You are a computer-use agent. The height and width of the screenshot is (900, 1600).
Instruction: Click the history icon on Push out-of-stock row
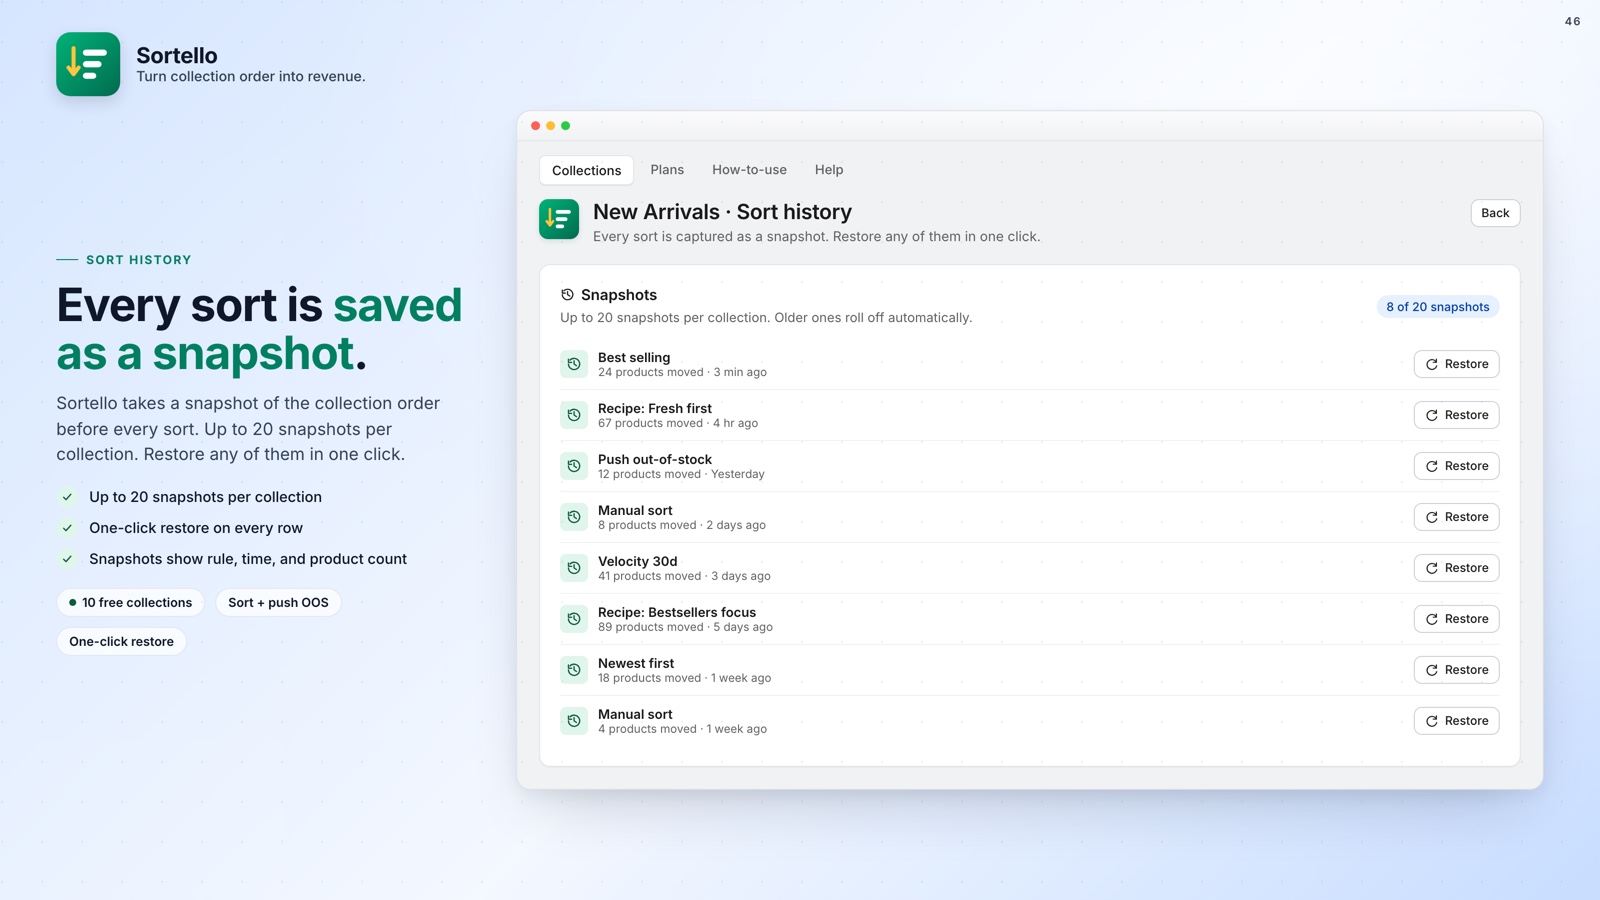coord(574,466)
